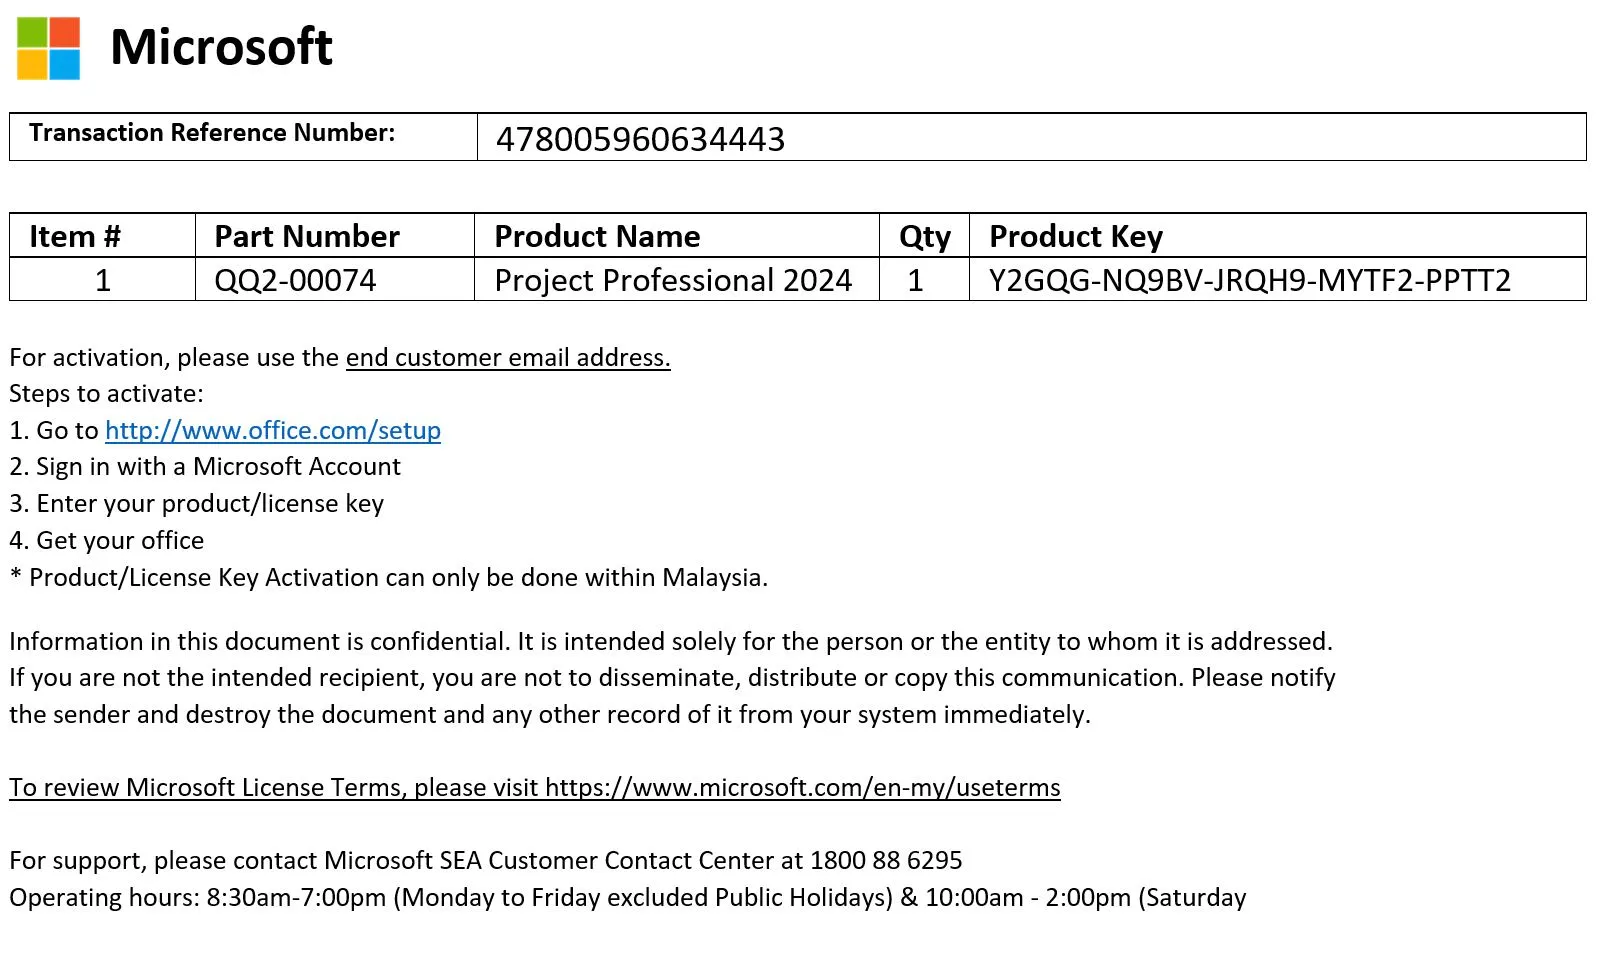Click the Operating hours line
Viewport: 1599px width, 964px height.
point(628,897)
